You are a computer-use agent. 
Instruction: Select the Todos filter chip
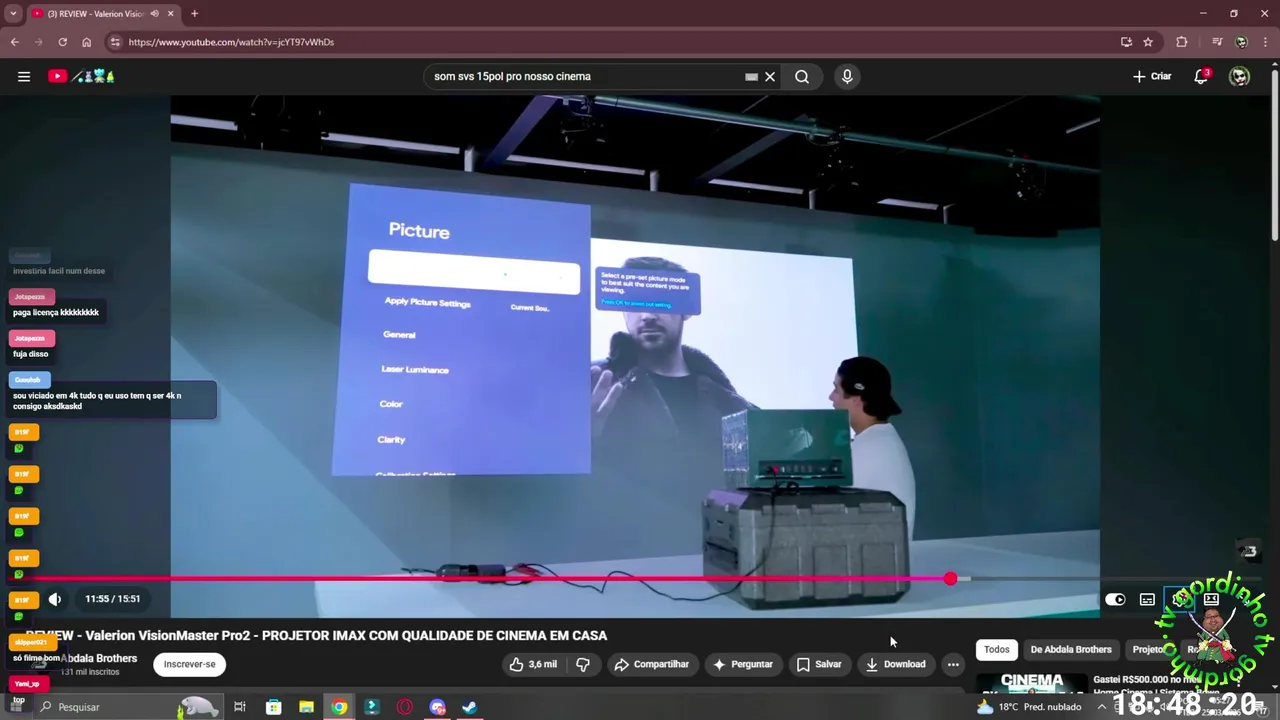[997, 649]
